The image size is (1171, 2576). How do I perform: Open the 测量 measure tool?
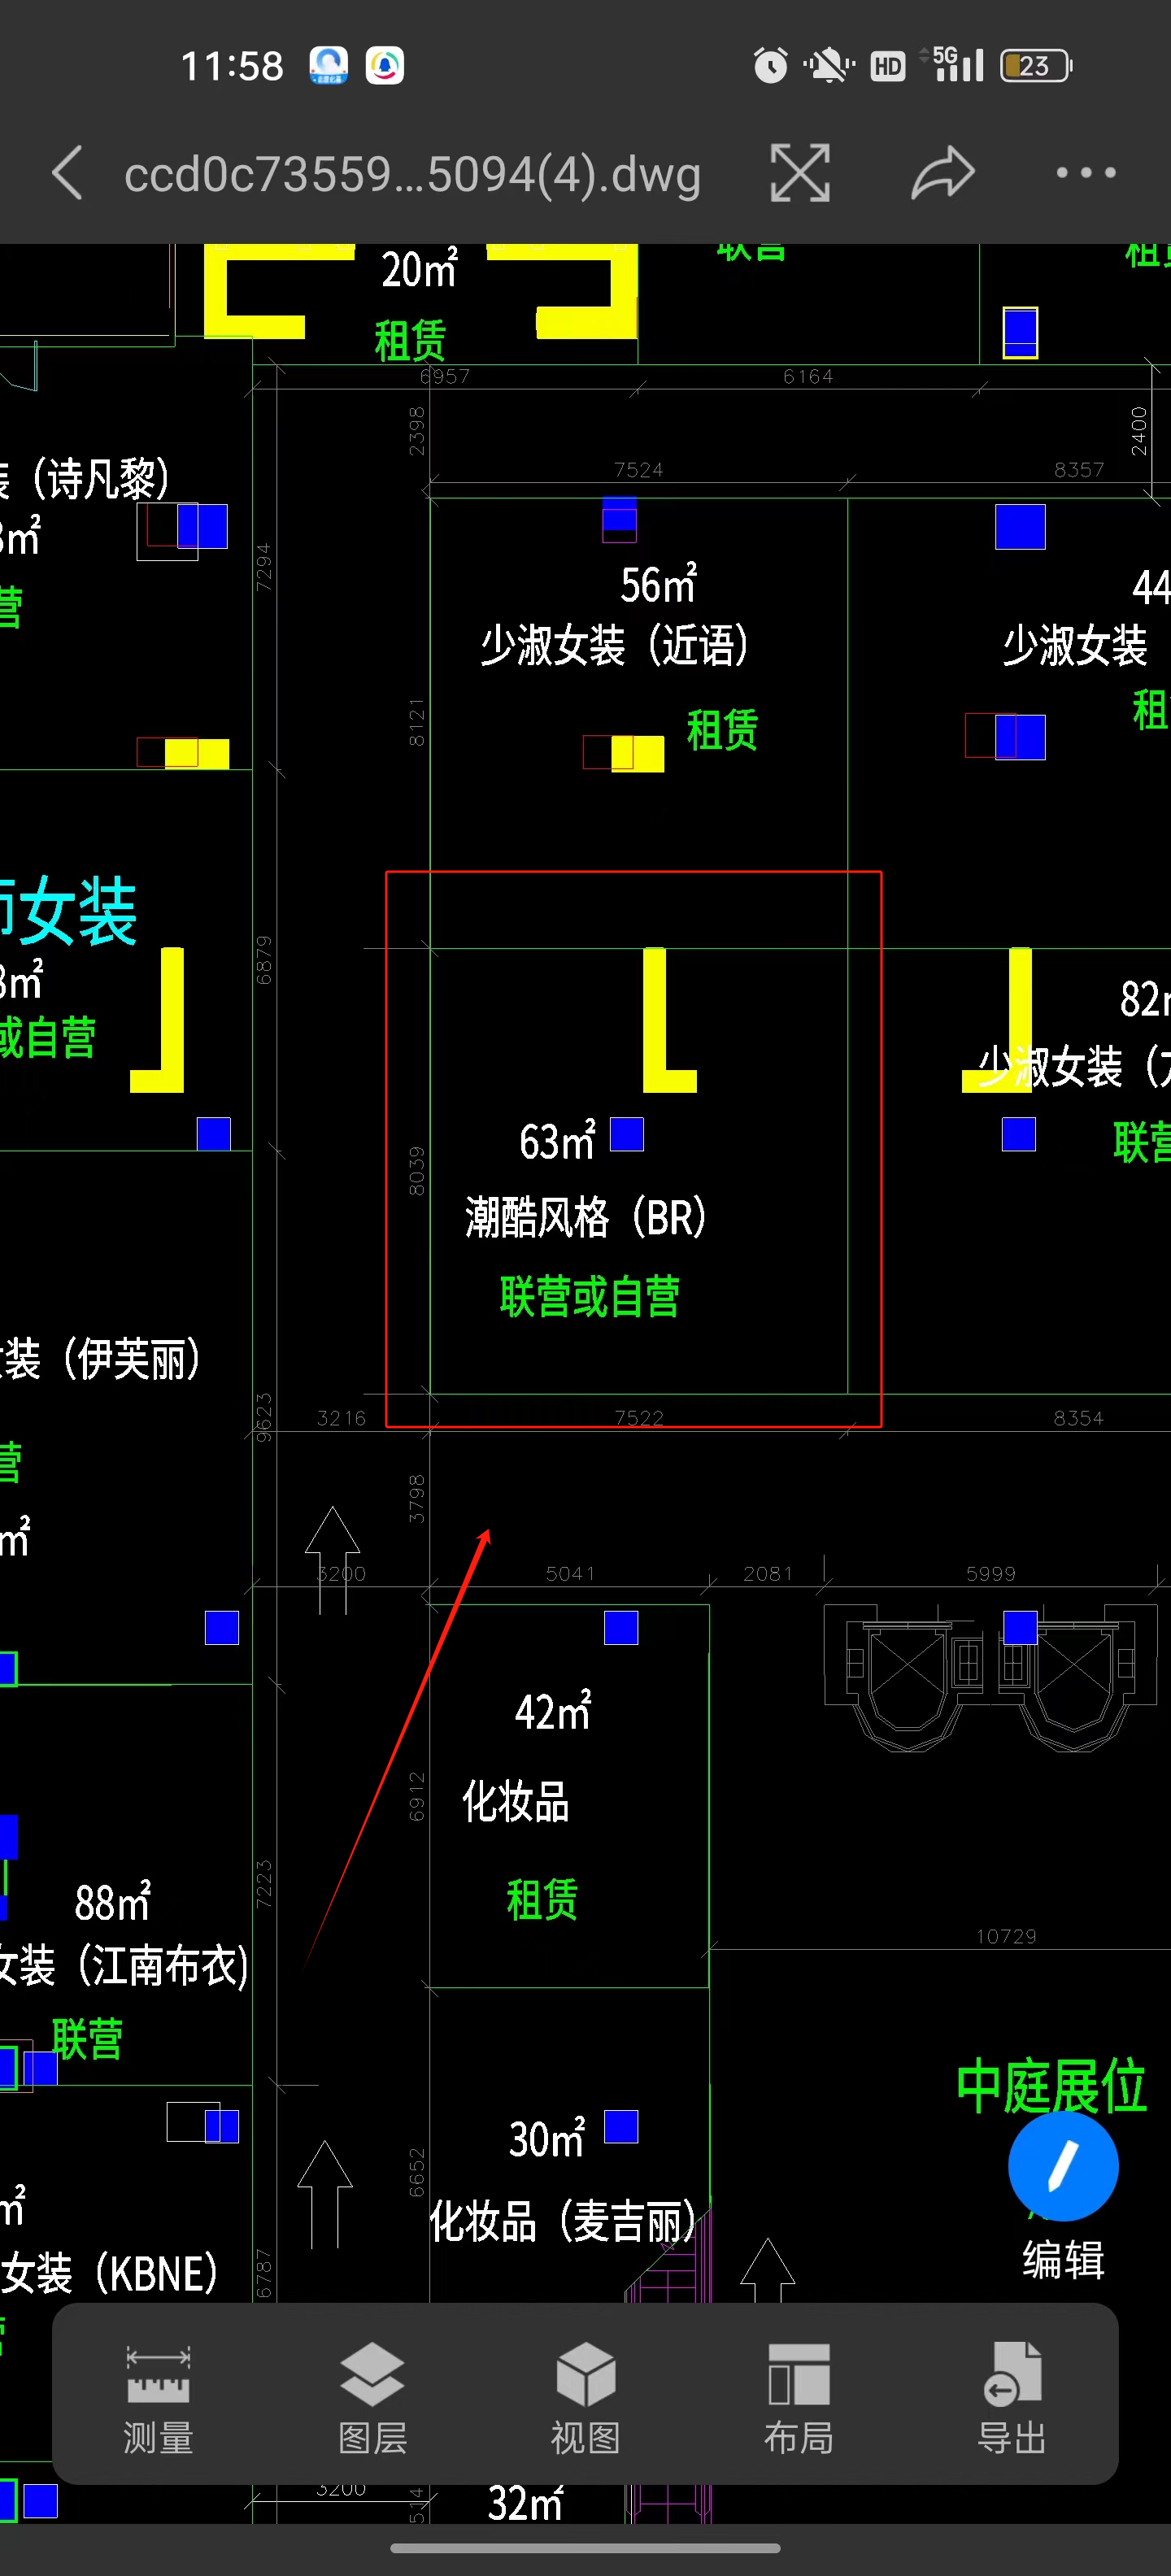[158, 2397]
